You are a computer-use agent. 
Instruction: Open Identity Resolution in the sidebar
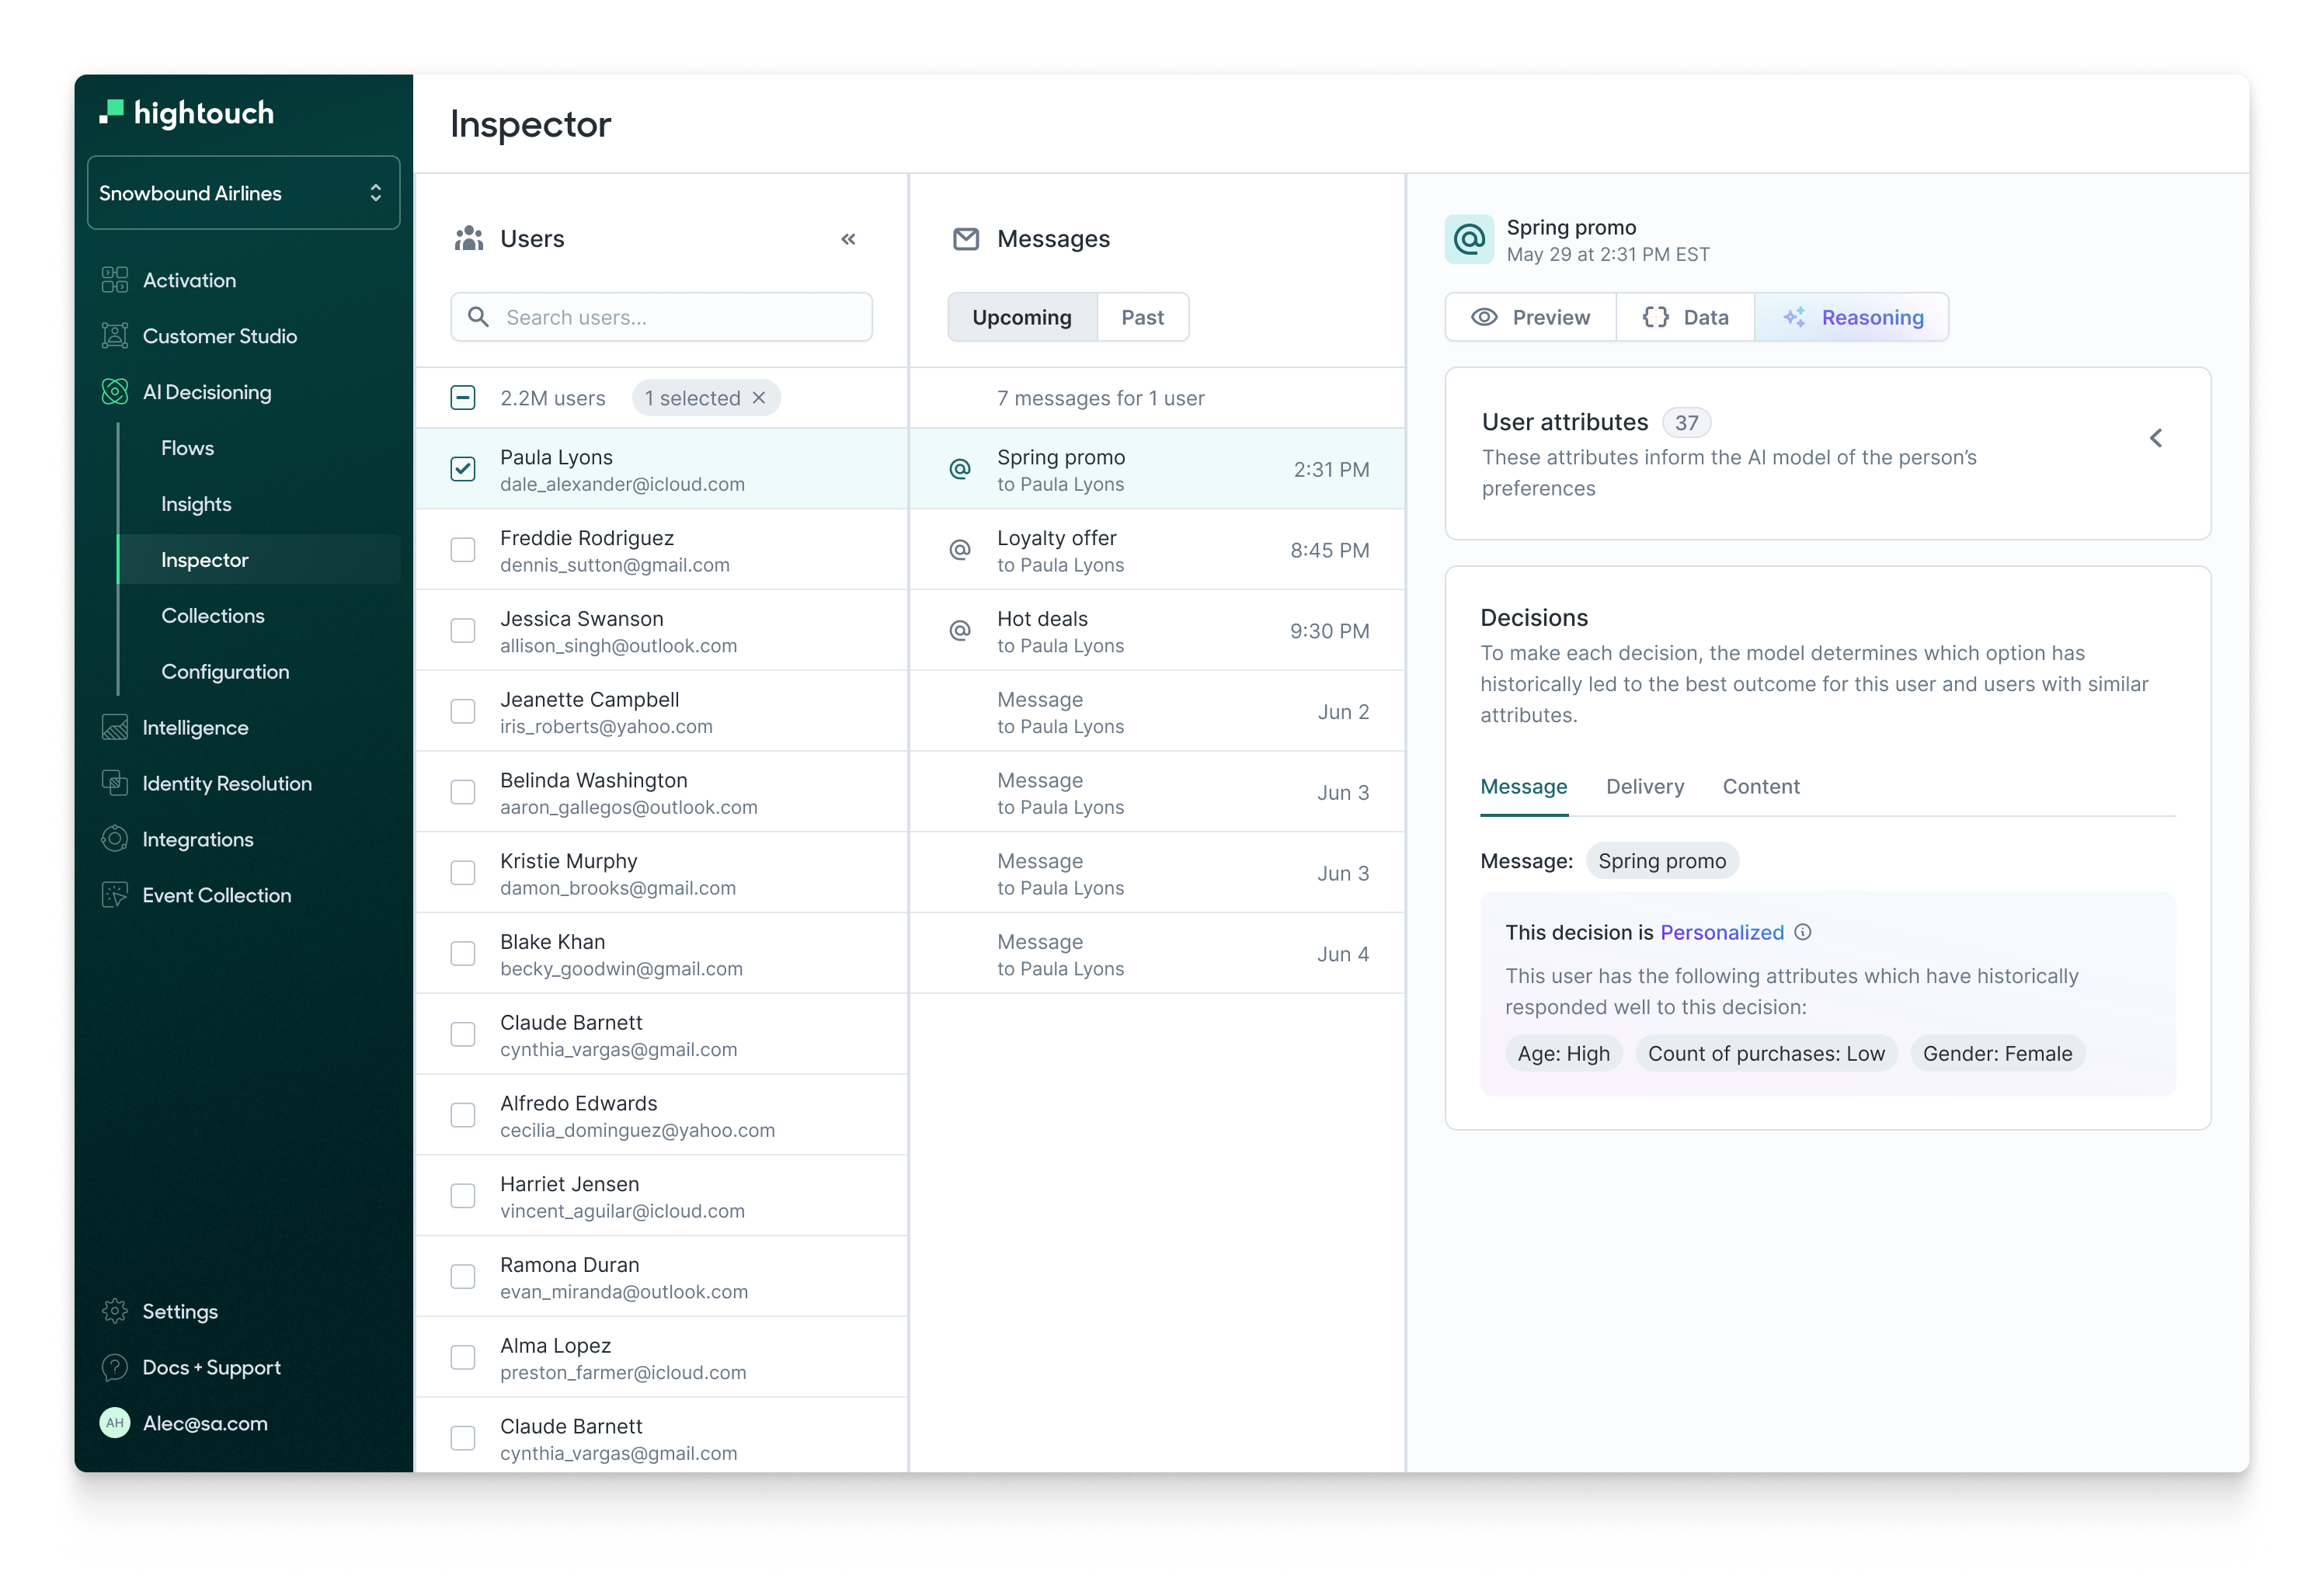coord(227,783)
